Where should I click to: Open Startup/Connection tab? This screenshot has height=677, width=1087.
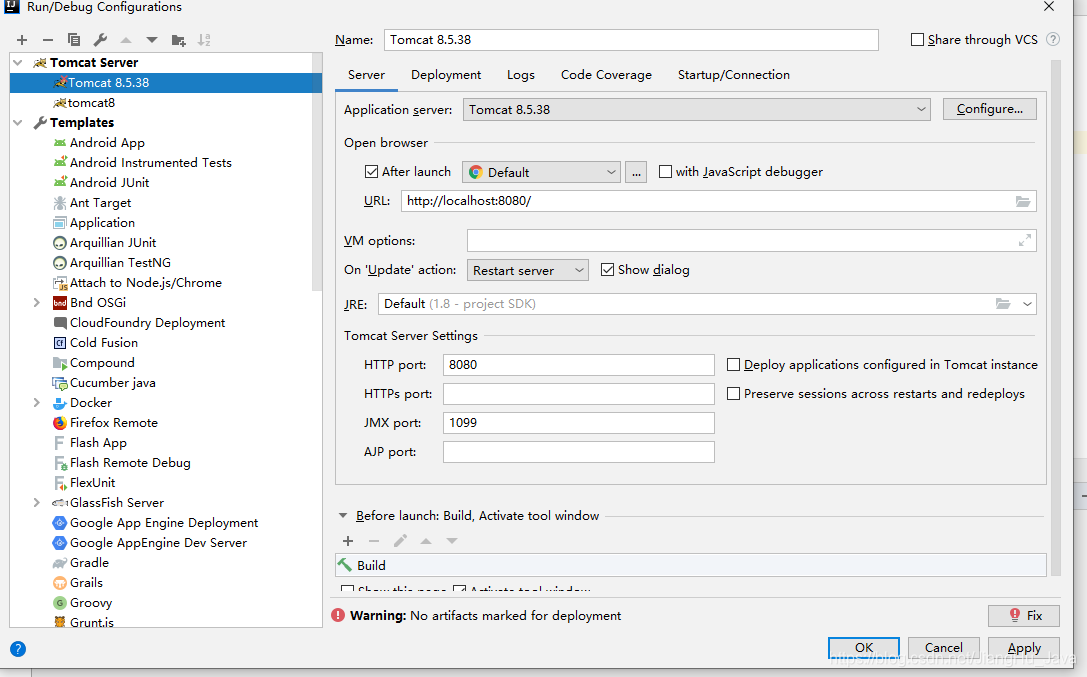coord(733,75)
